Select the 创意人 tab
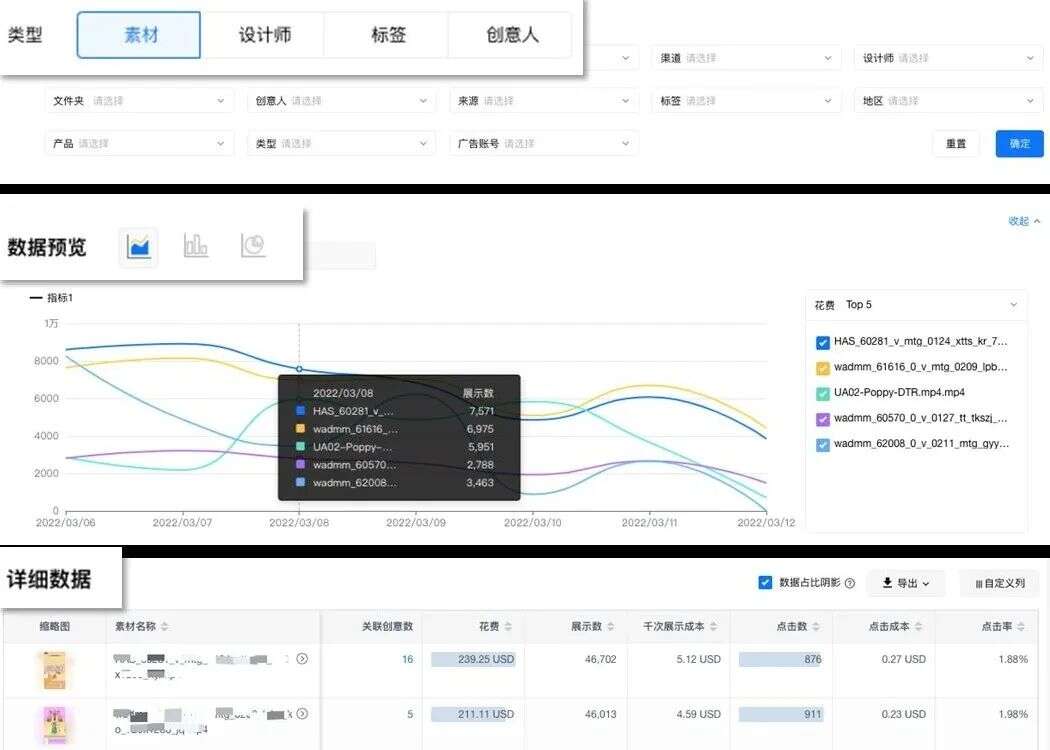 point(509,33)
